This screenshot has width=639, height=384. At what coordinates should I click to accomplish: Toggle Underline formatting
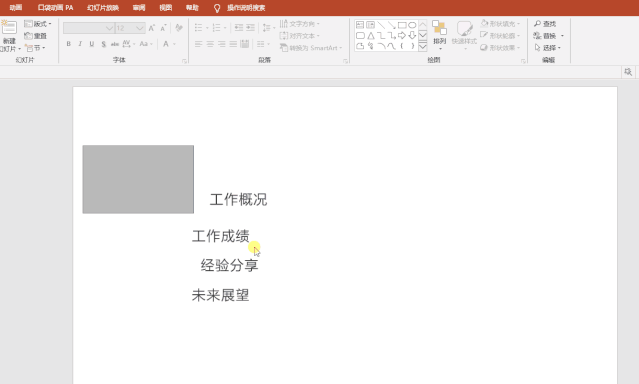click(92, 44)
